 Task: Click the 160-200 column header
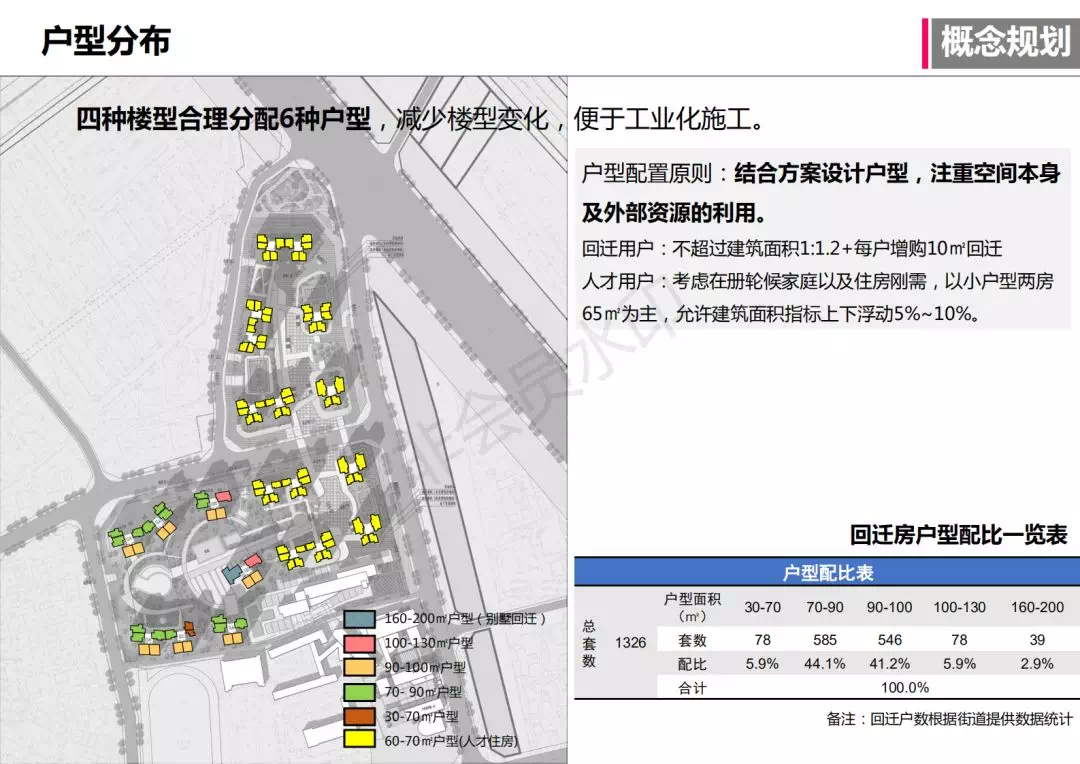point(1037,608)
